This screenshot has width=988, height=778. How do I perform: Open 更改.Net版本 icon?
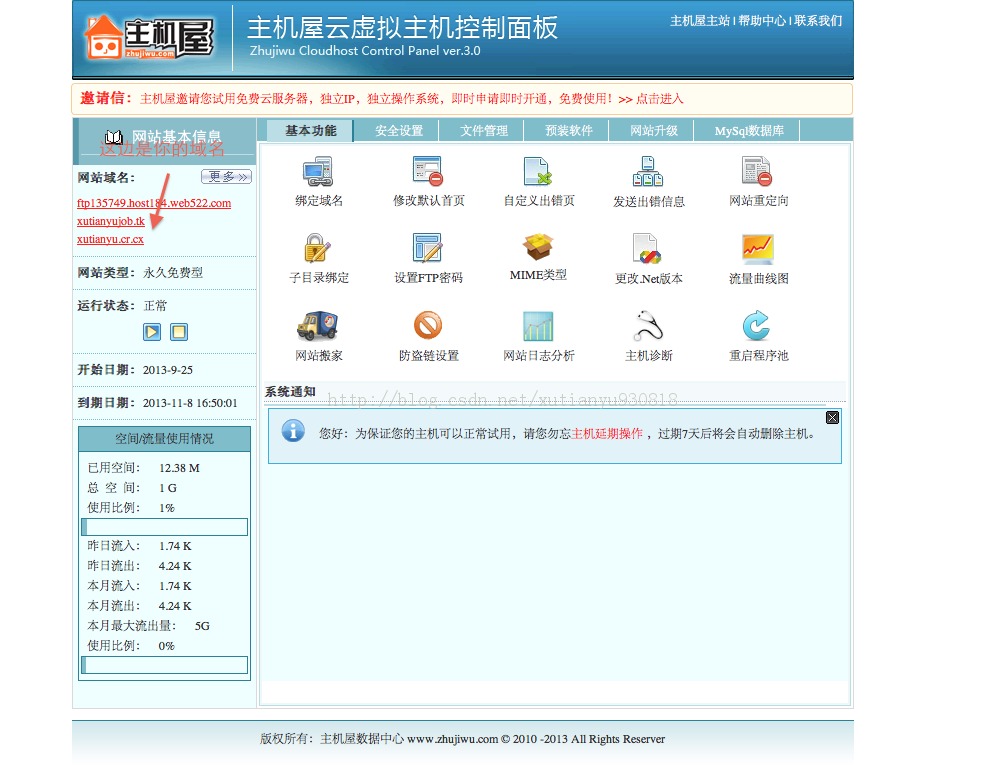click(648, 248)
